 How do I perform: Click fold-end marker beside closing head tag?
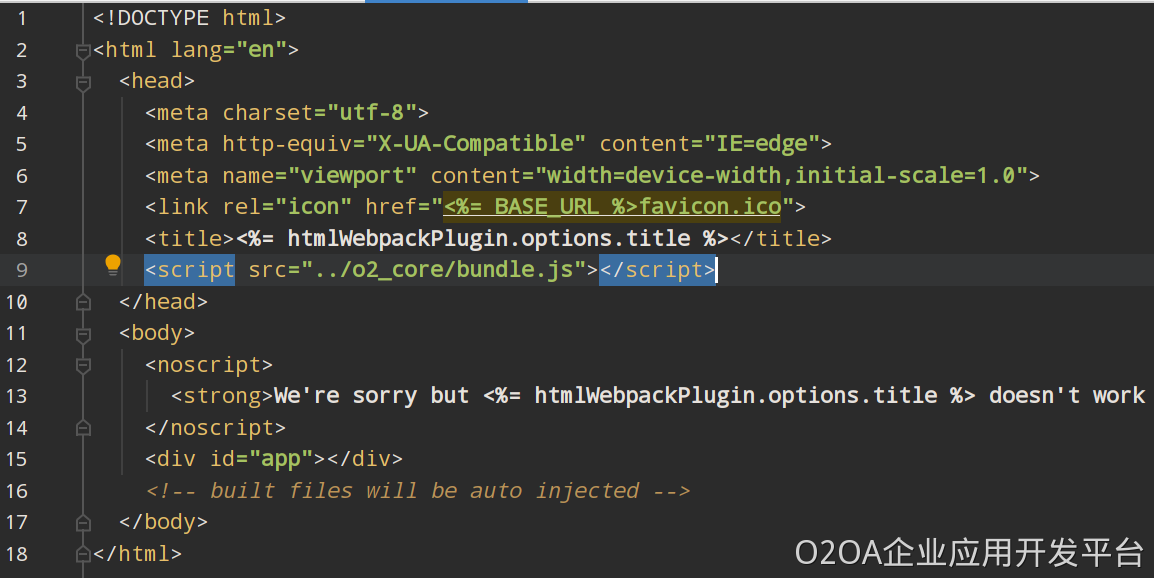tap(83, 301)
